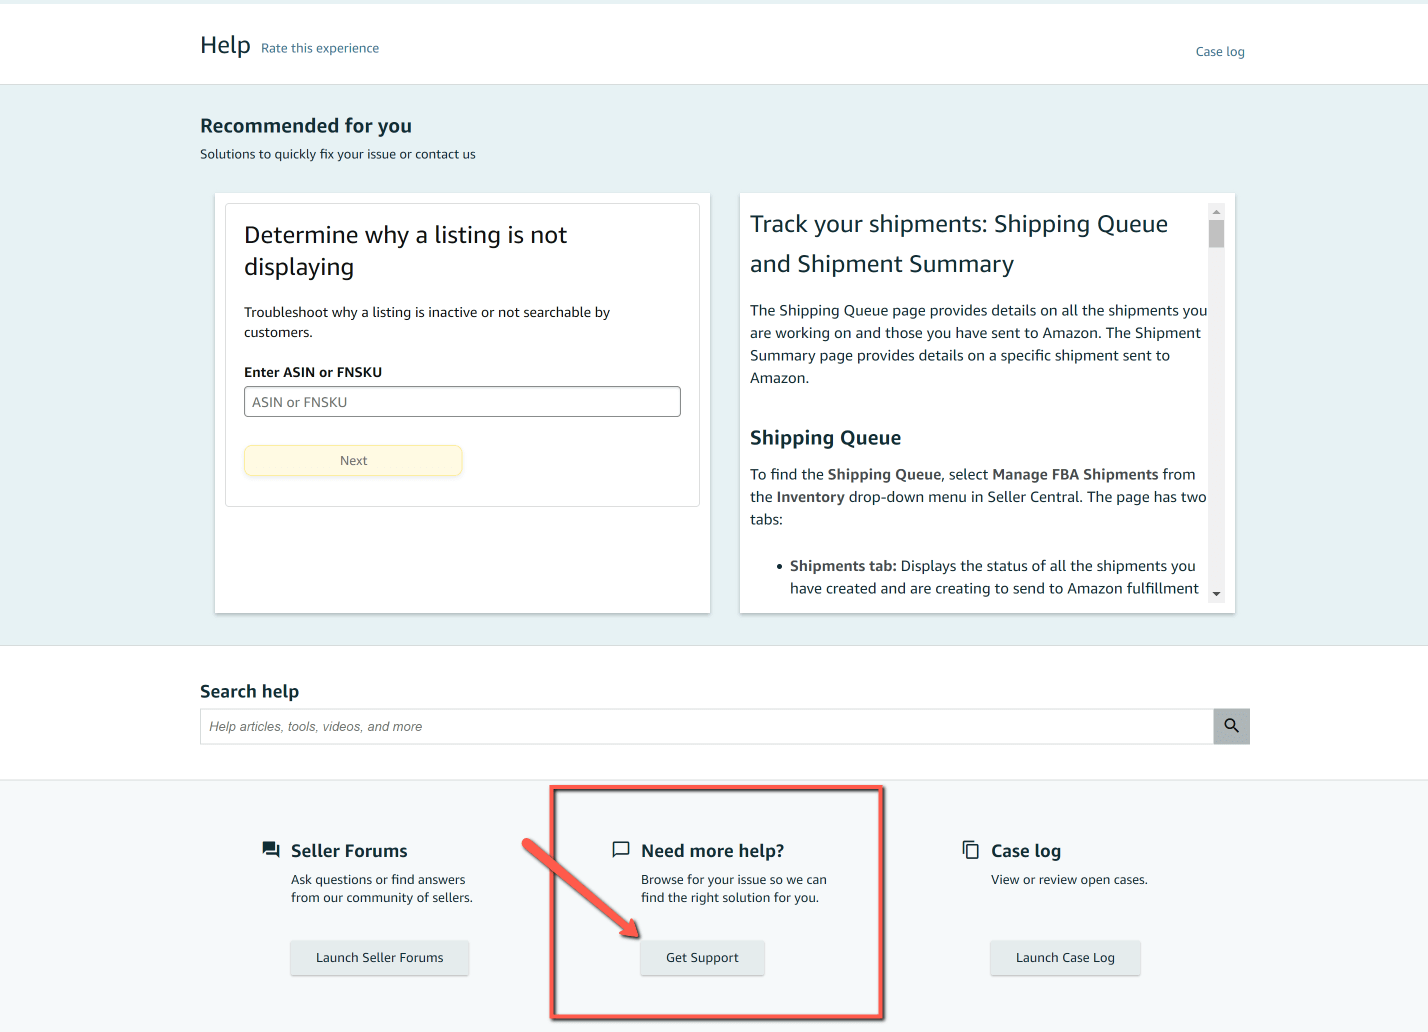This screenshot has height=1032, width=1428.
Task: Click the Need more help speech bubble icon
Action: point(621,849)
